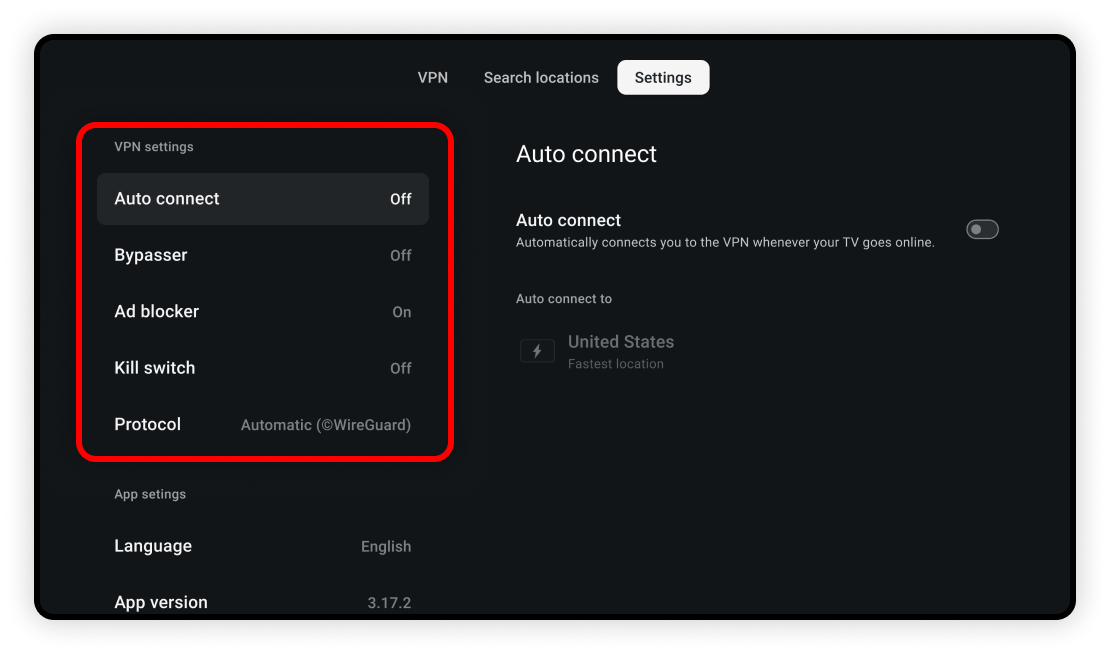Open Bypasser settings
1110x654 pixels.
pyautogui.click(x=263, y=256)
